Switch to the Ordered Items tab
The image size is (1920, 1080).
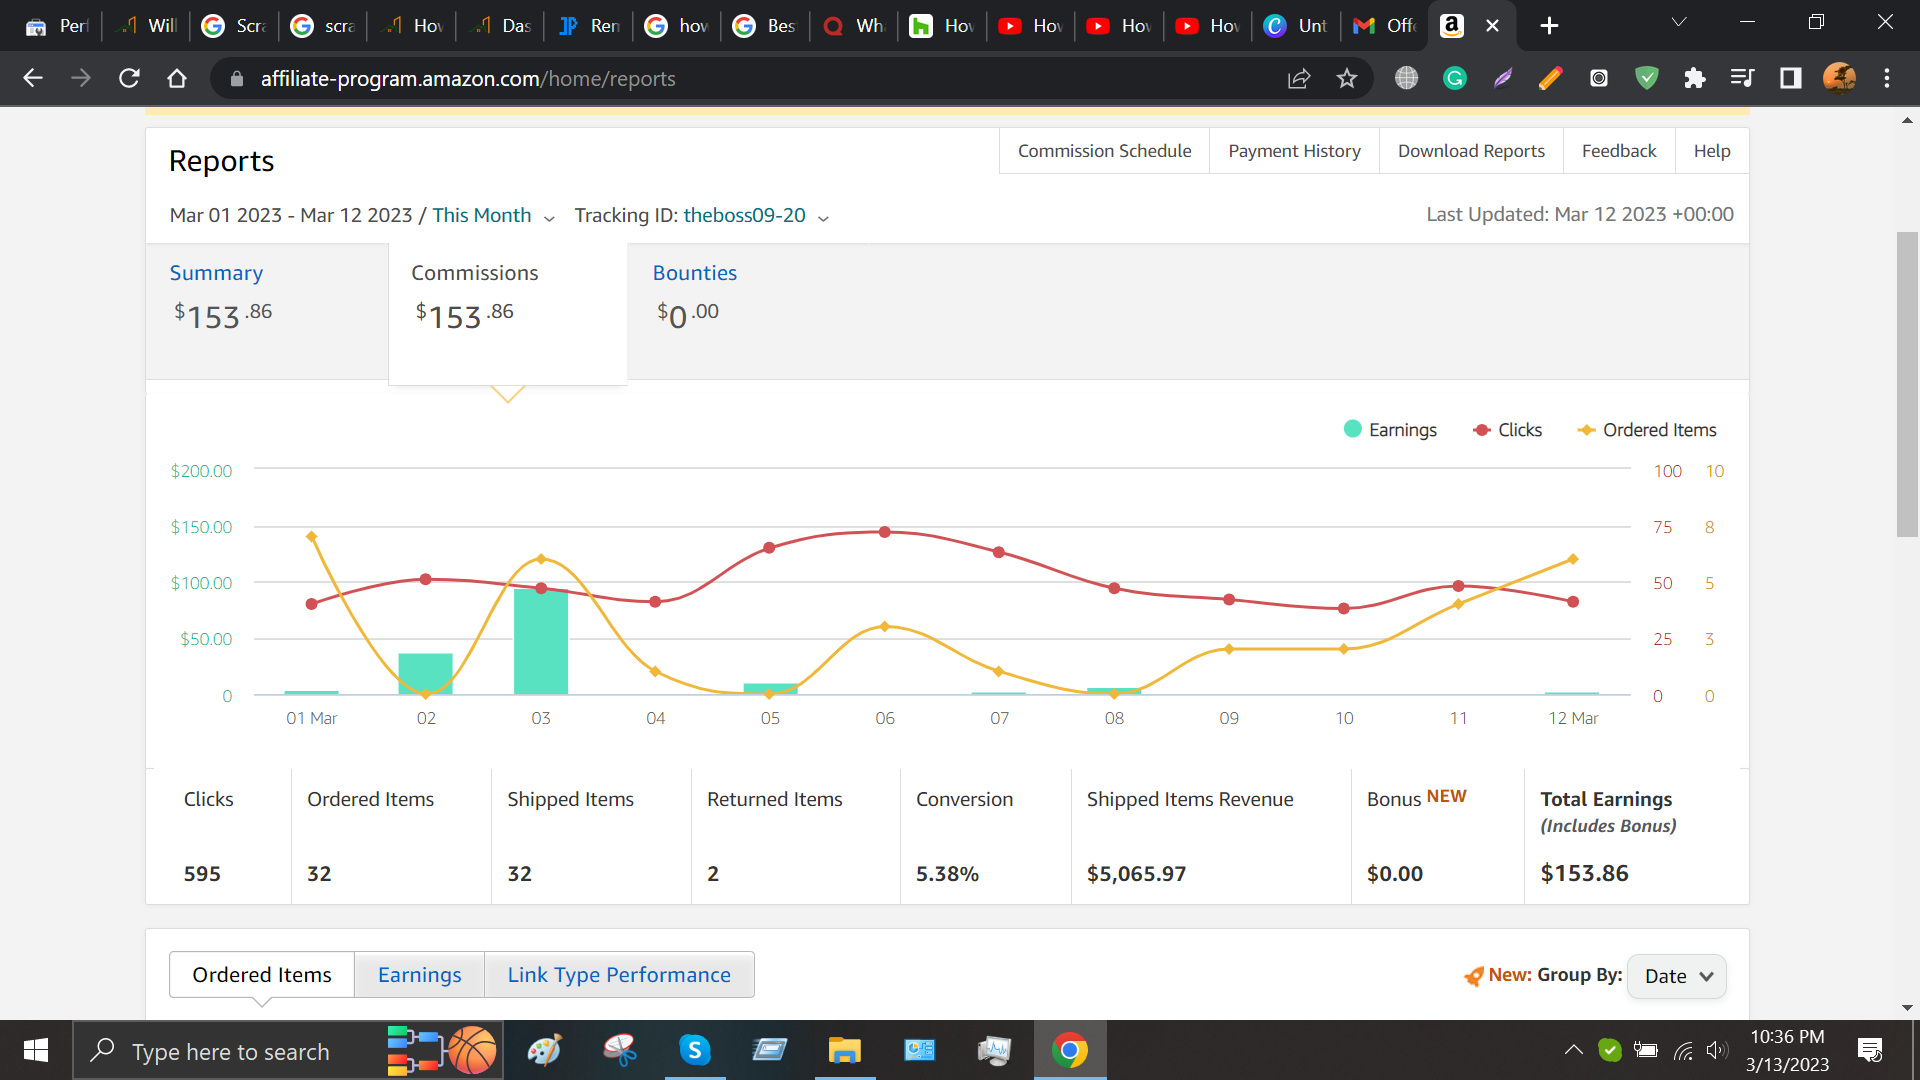click(262, 975)
